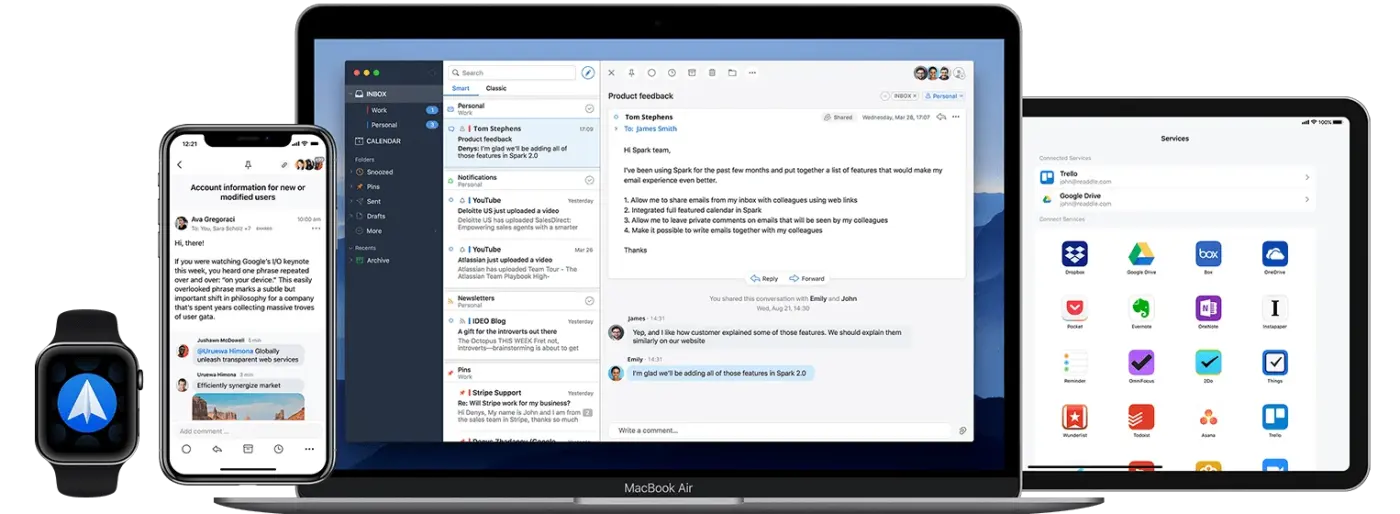Tap the OneNote service icon on iPad

pyautogui.click(x=1208, y=308)
